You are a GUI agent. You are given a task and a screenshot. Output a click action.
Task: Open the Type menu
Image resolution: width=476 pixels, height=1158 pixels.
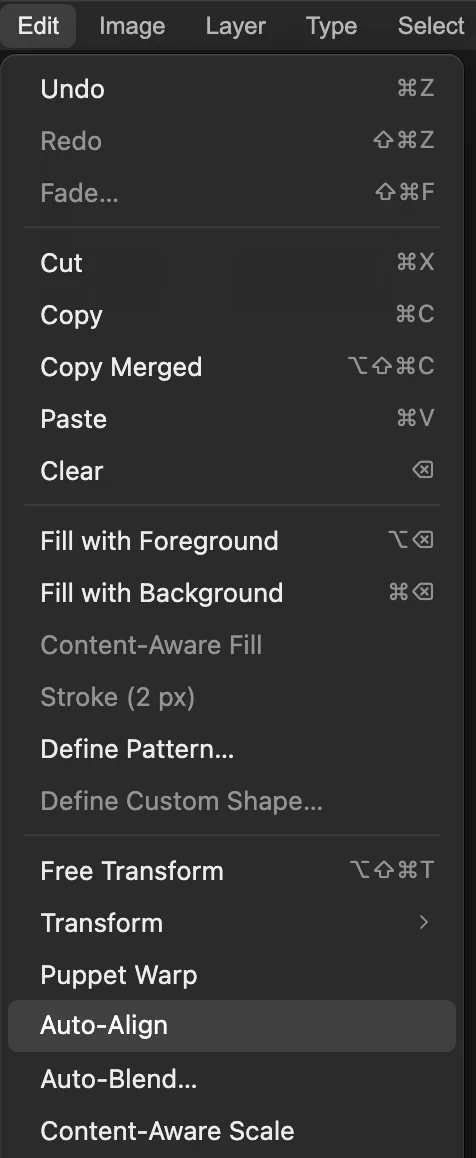click(331, 26)
